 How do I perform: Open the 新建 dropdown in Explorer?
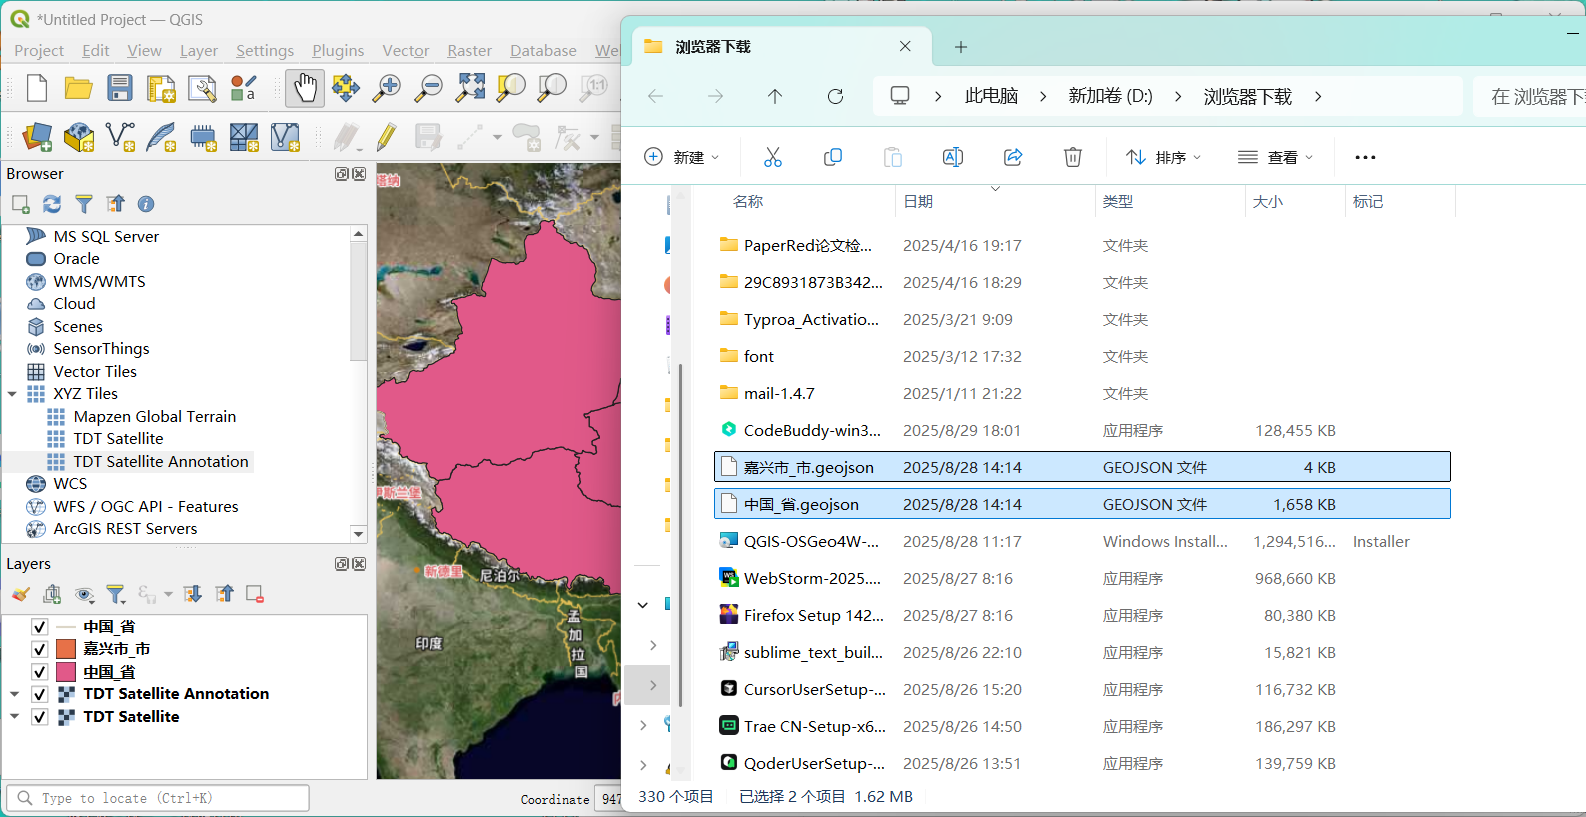coord(682,157)
